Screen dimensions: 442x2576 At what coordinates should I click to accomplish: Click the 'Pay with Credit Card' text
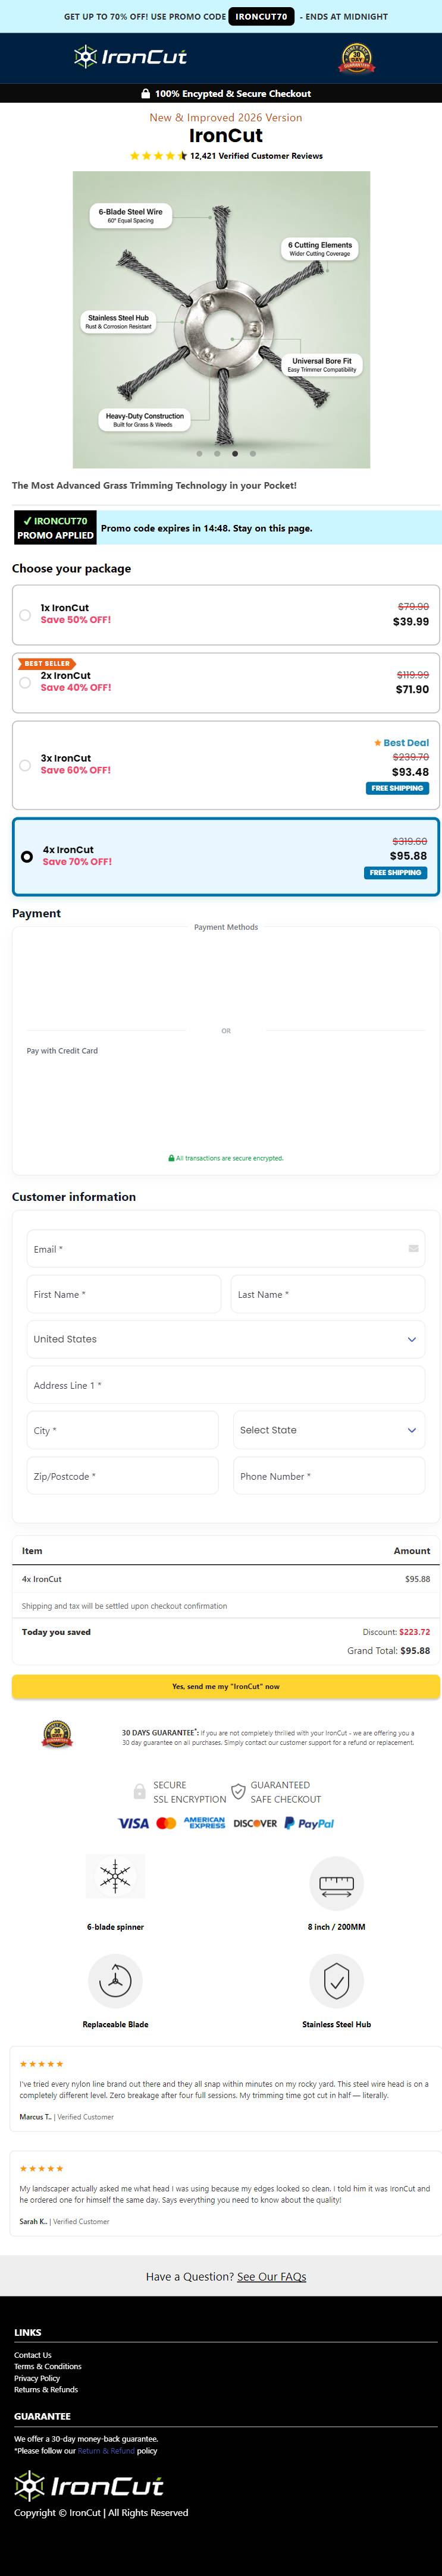pyautogui.click(x=62, y=1050)
